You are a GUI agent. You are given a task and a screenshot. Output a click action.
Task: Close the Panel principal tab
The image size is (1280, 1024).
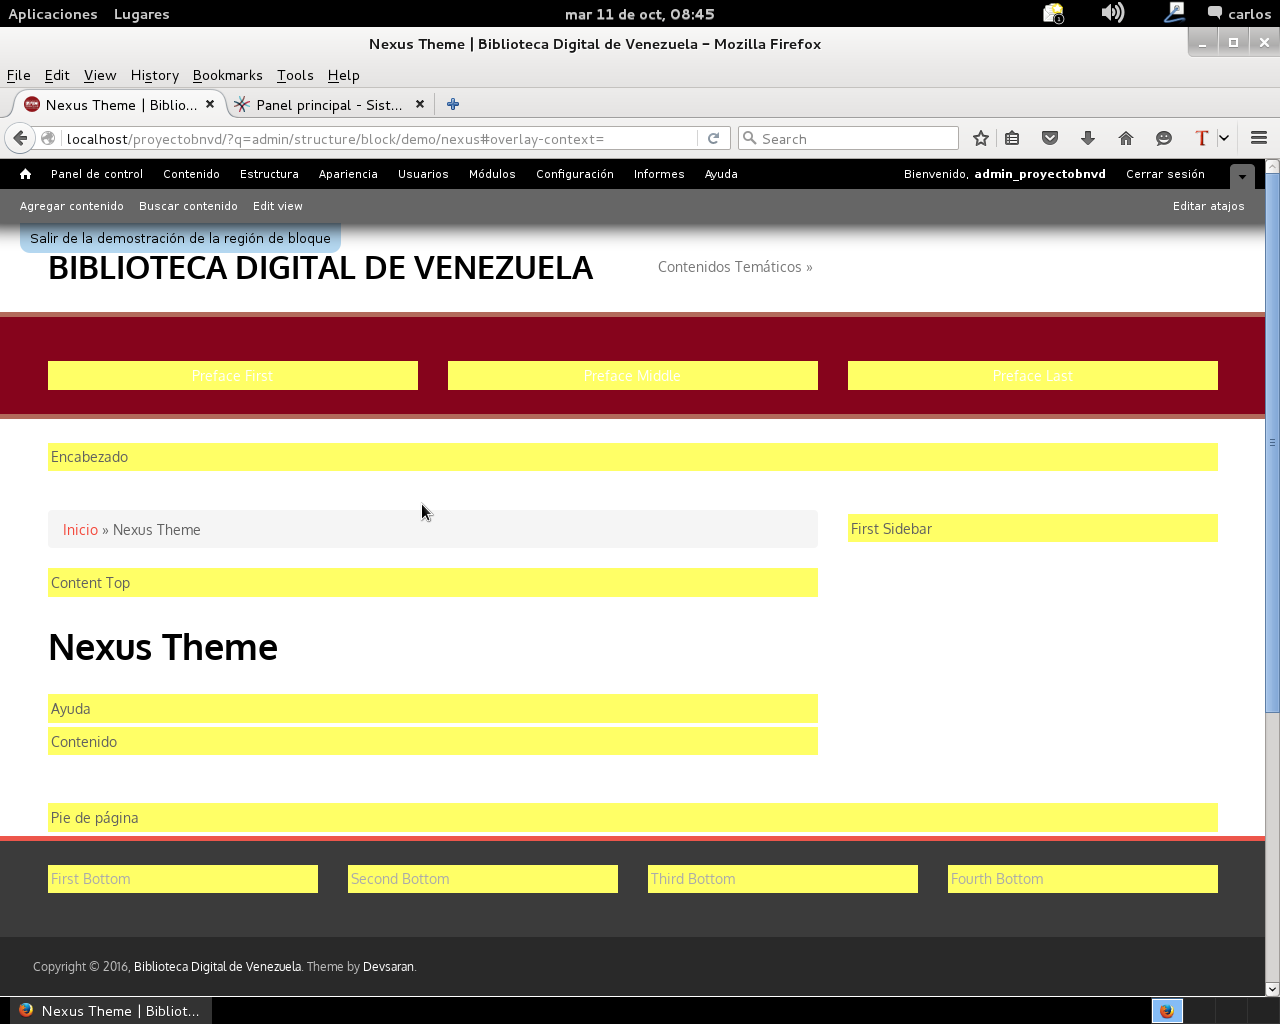420,104
